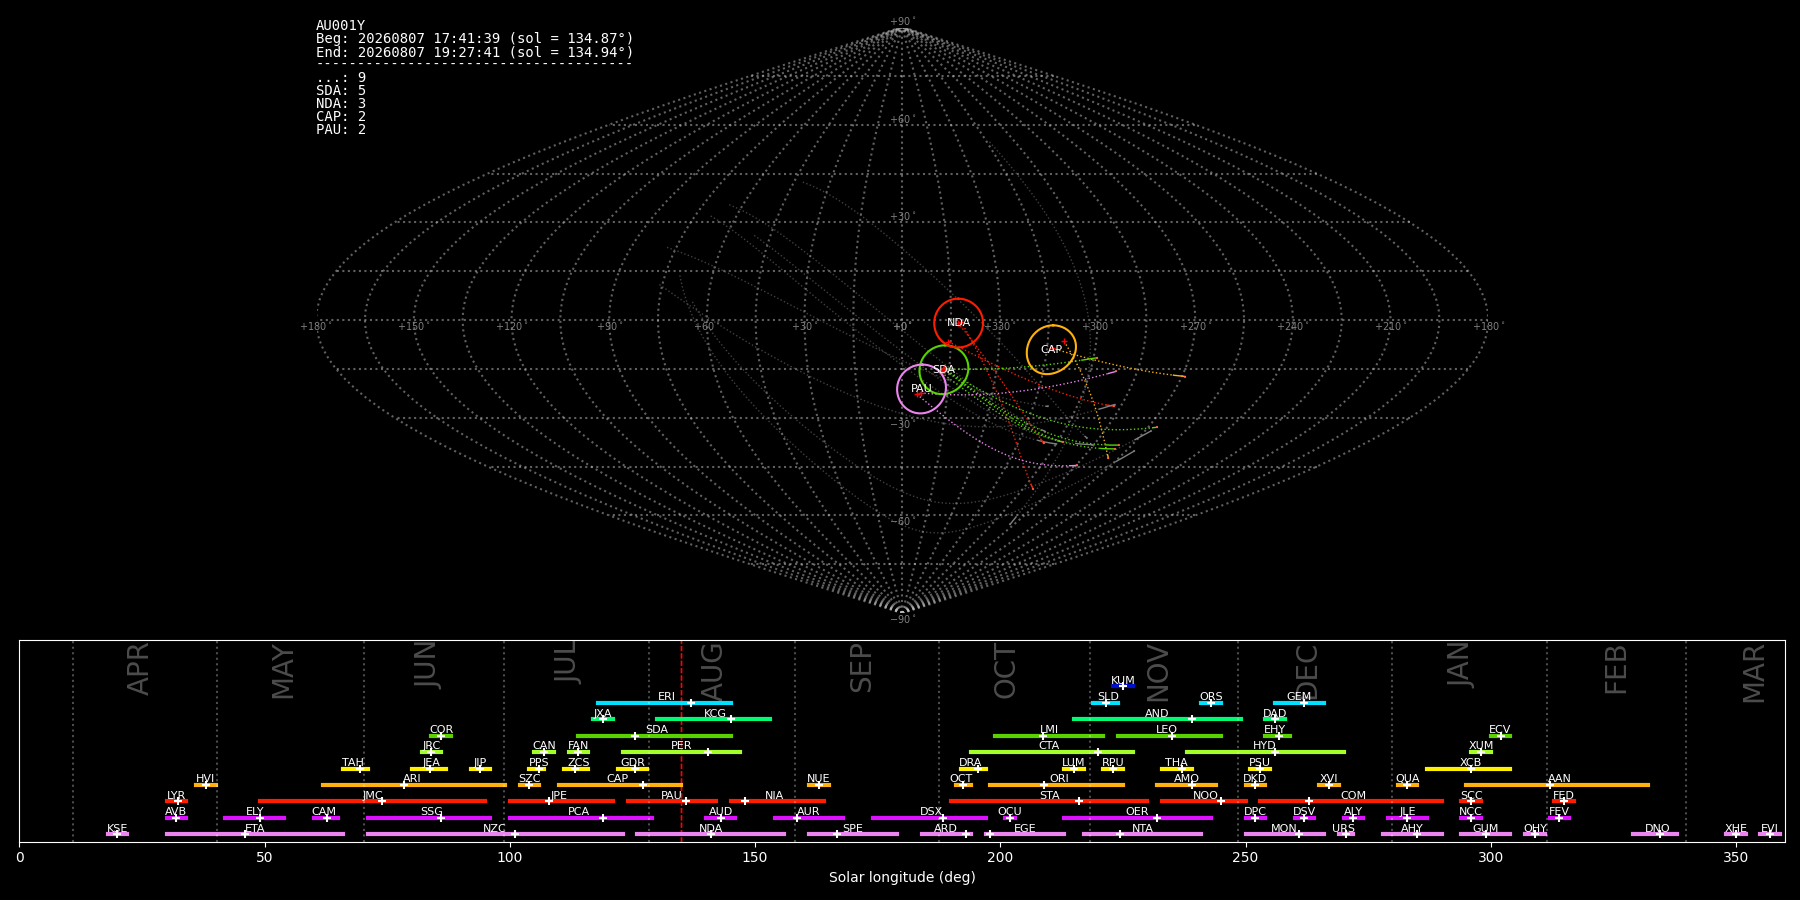This screenshot has height=900, width=1800.
Task: Click the ORI shower label
Action: (x=1059, y=778)
